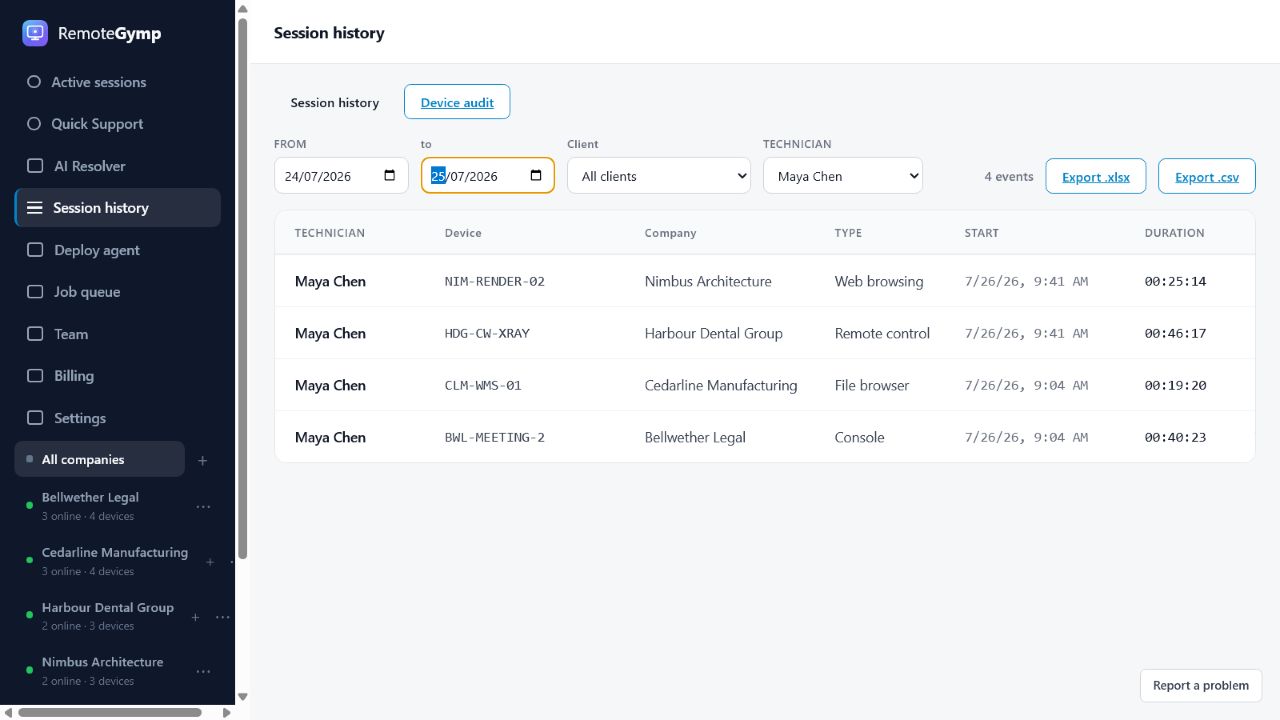The width and height of the screenshot is (1280, 720).
Task: Click the plus icon beside All companies
Action: click(203, 461)
